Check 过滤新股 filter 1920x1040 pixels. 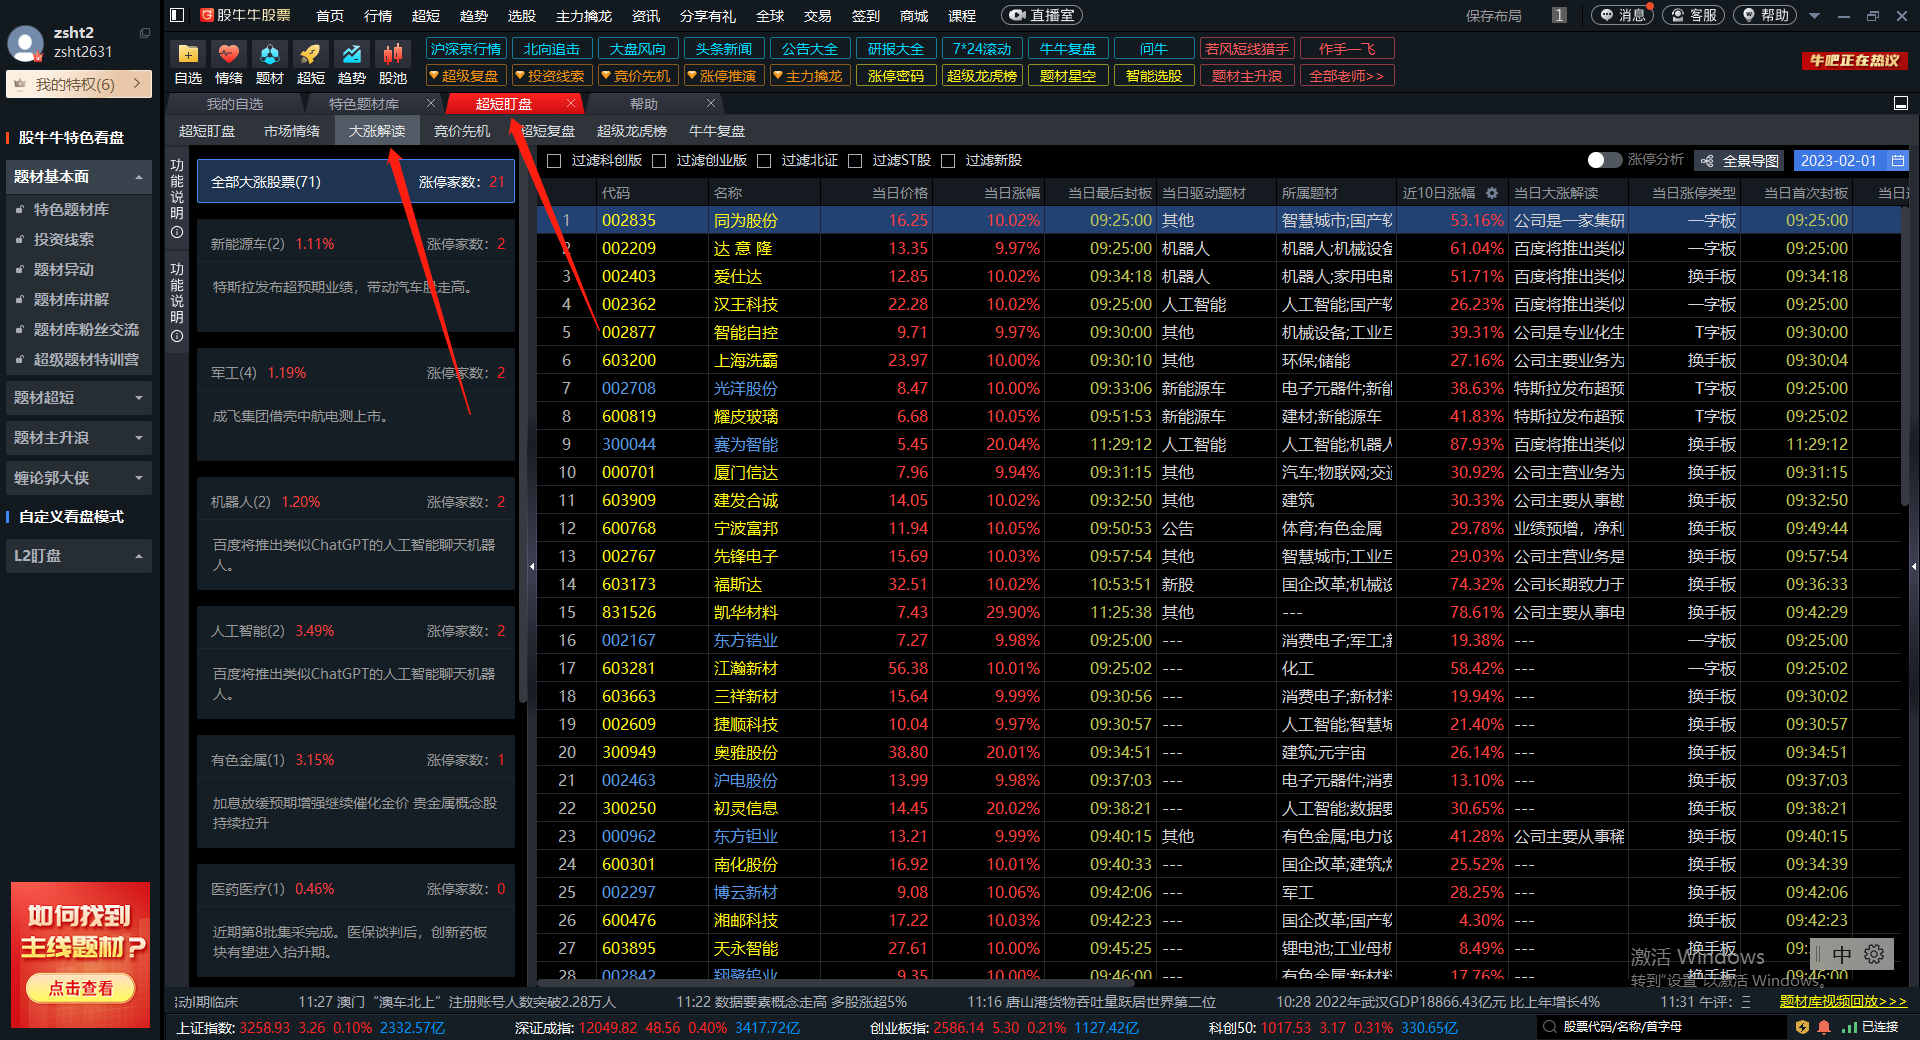coord(948,160)
